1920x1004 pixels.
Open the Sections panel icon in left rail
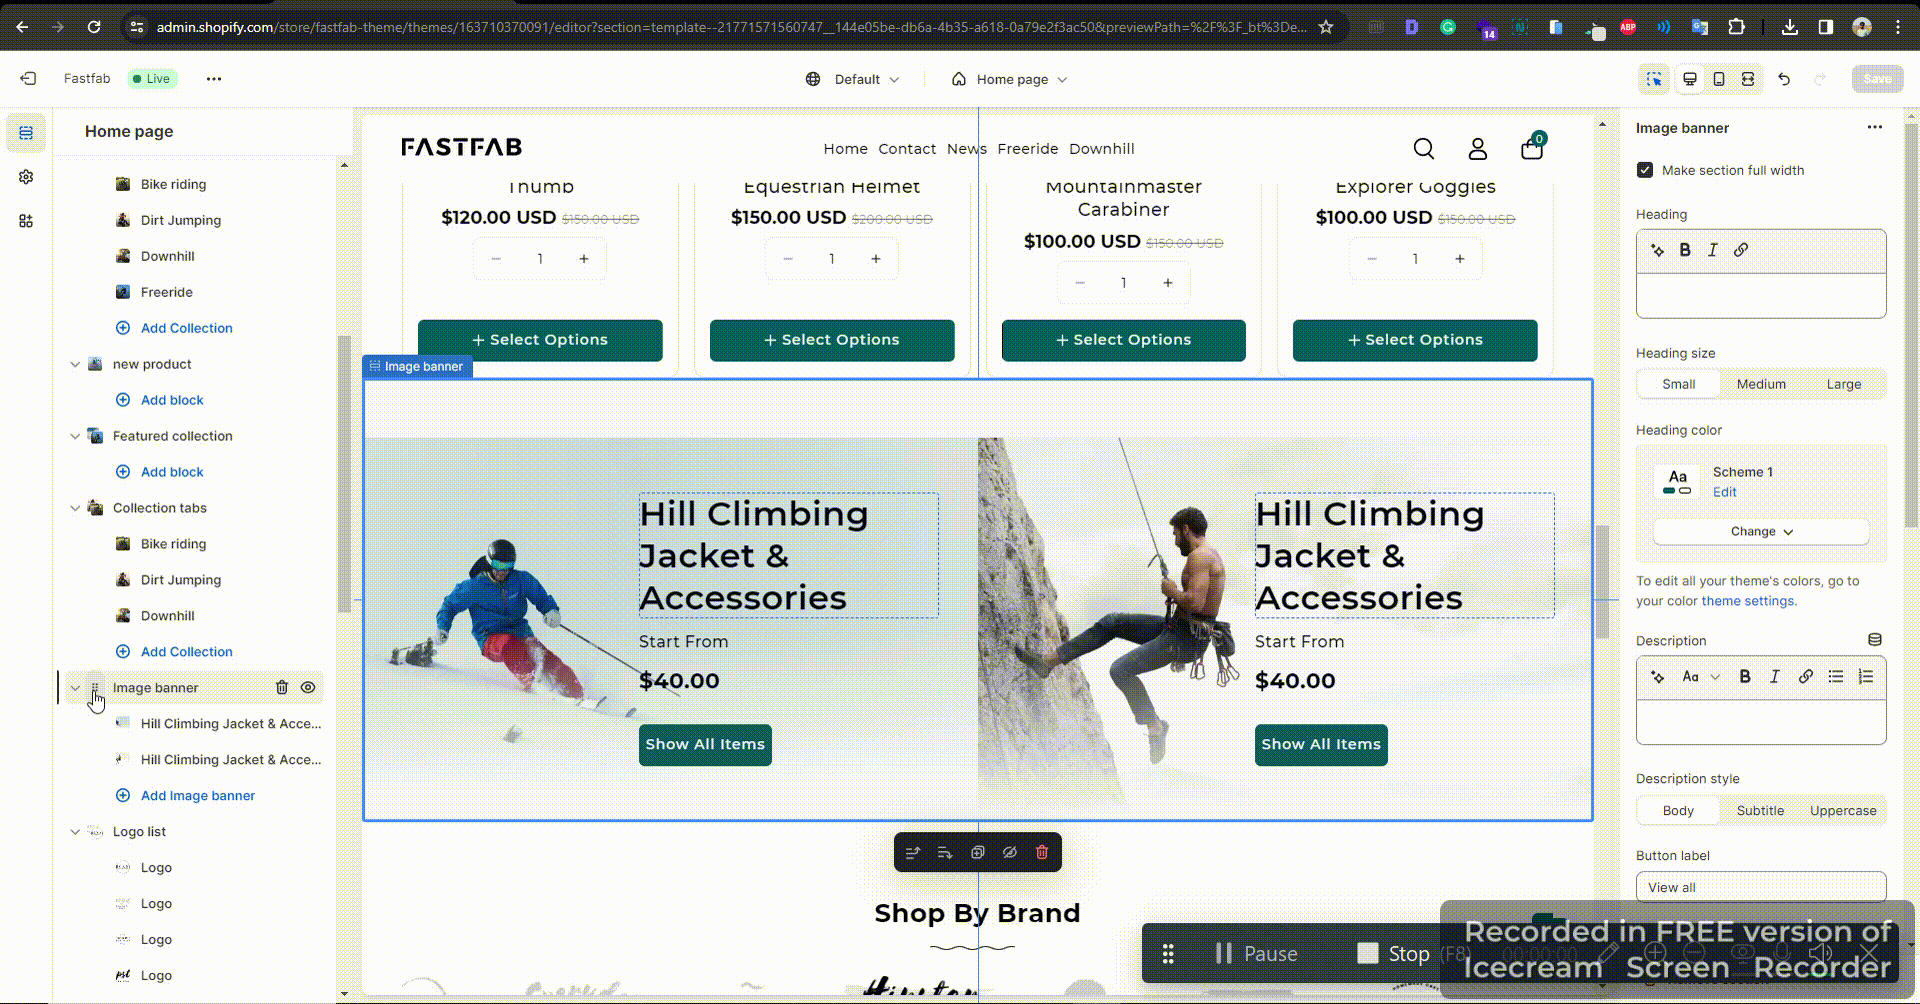coord(26,133)
